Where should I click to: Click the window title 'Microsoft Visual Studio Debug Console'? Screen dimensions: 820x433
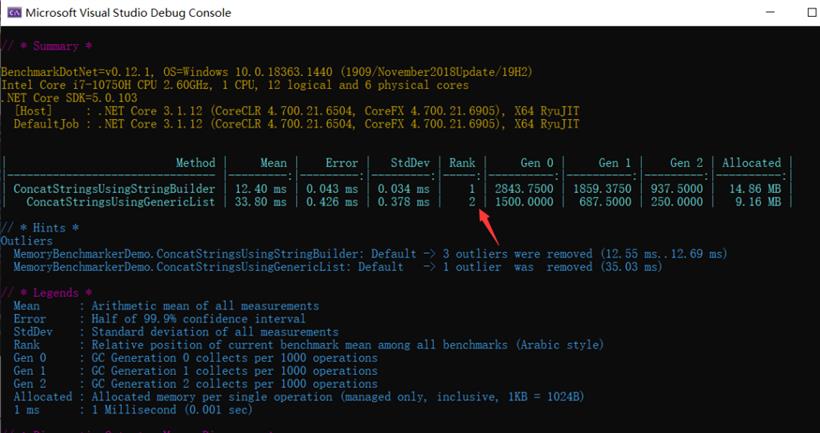click(129, 13)
